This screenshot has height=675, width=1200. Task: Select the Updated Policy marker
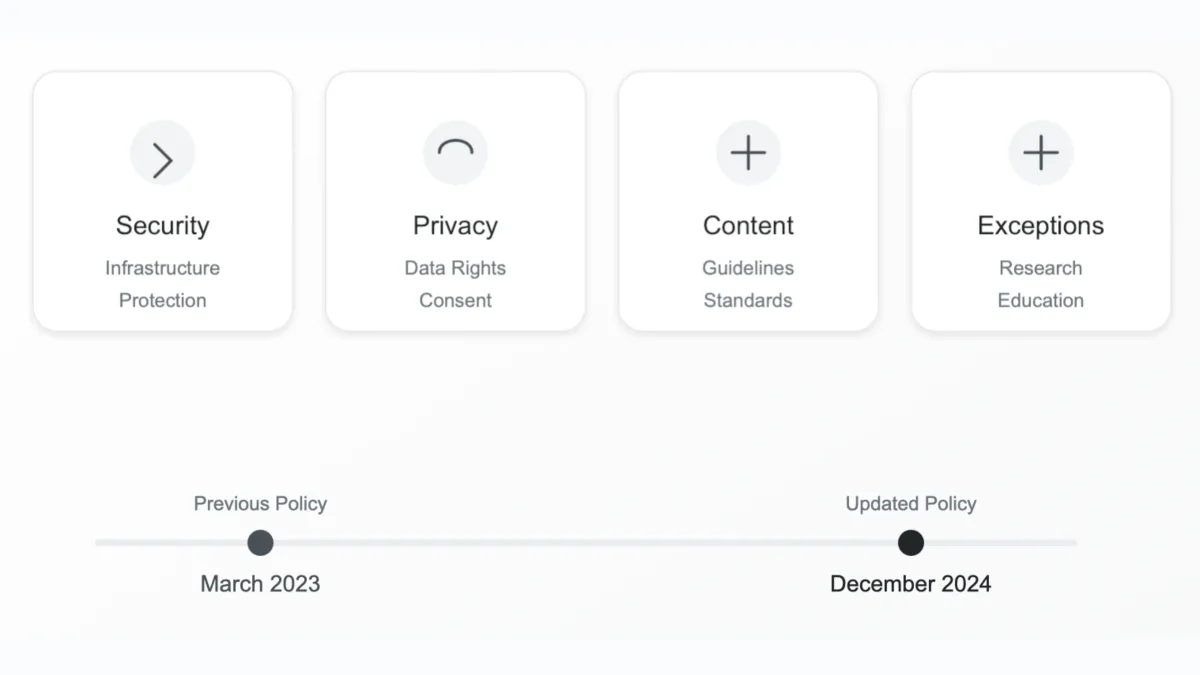click(x=910, y=542)
